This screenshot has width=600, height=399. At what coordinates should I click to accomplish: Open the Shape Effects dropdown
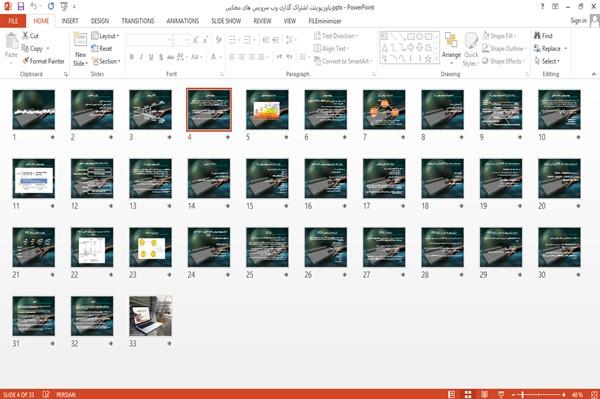(x=503, y=61)
